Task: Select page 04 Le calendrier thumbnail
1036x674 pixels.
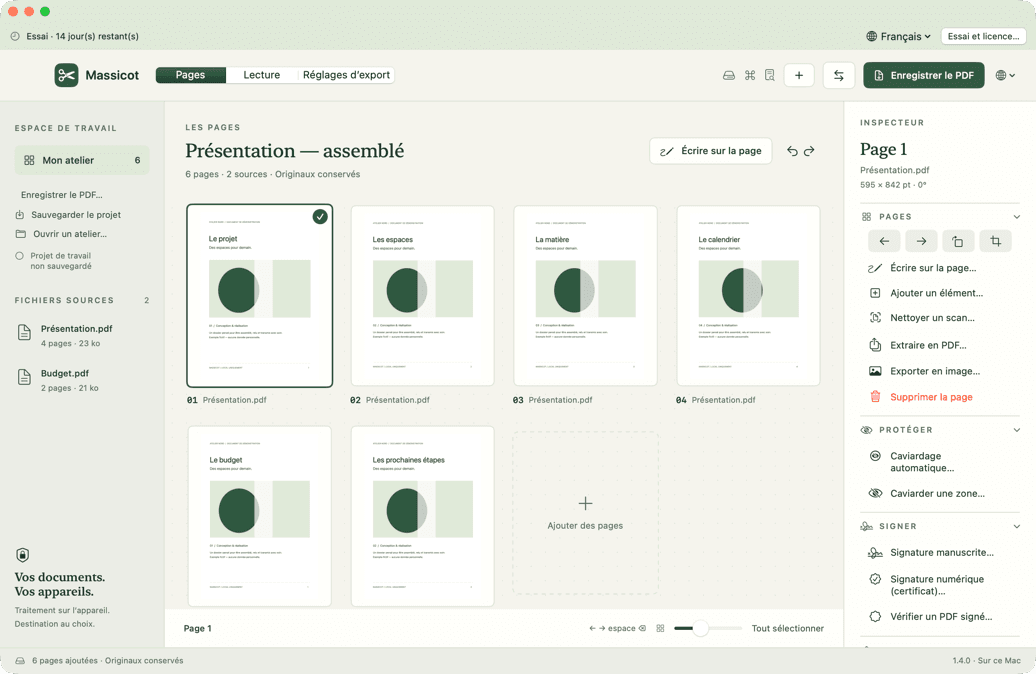Action: [x=749, y=295]
